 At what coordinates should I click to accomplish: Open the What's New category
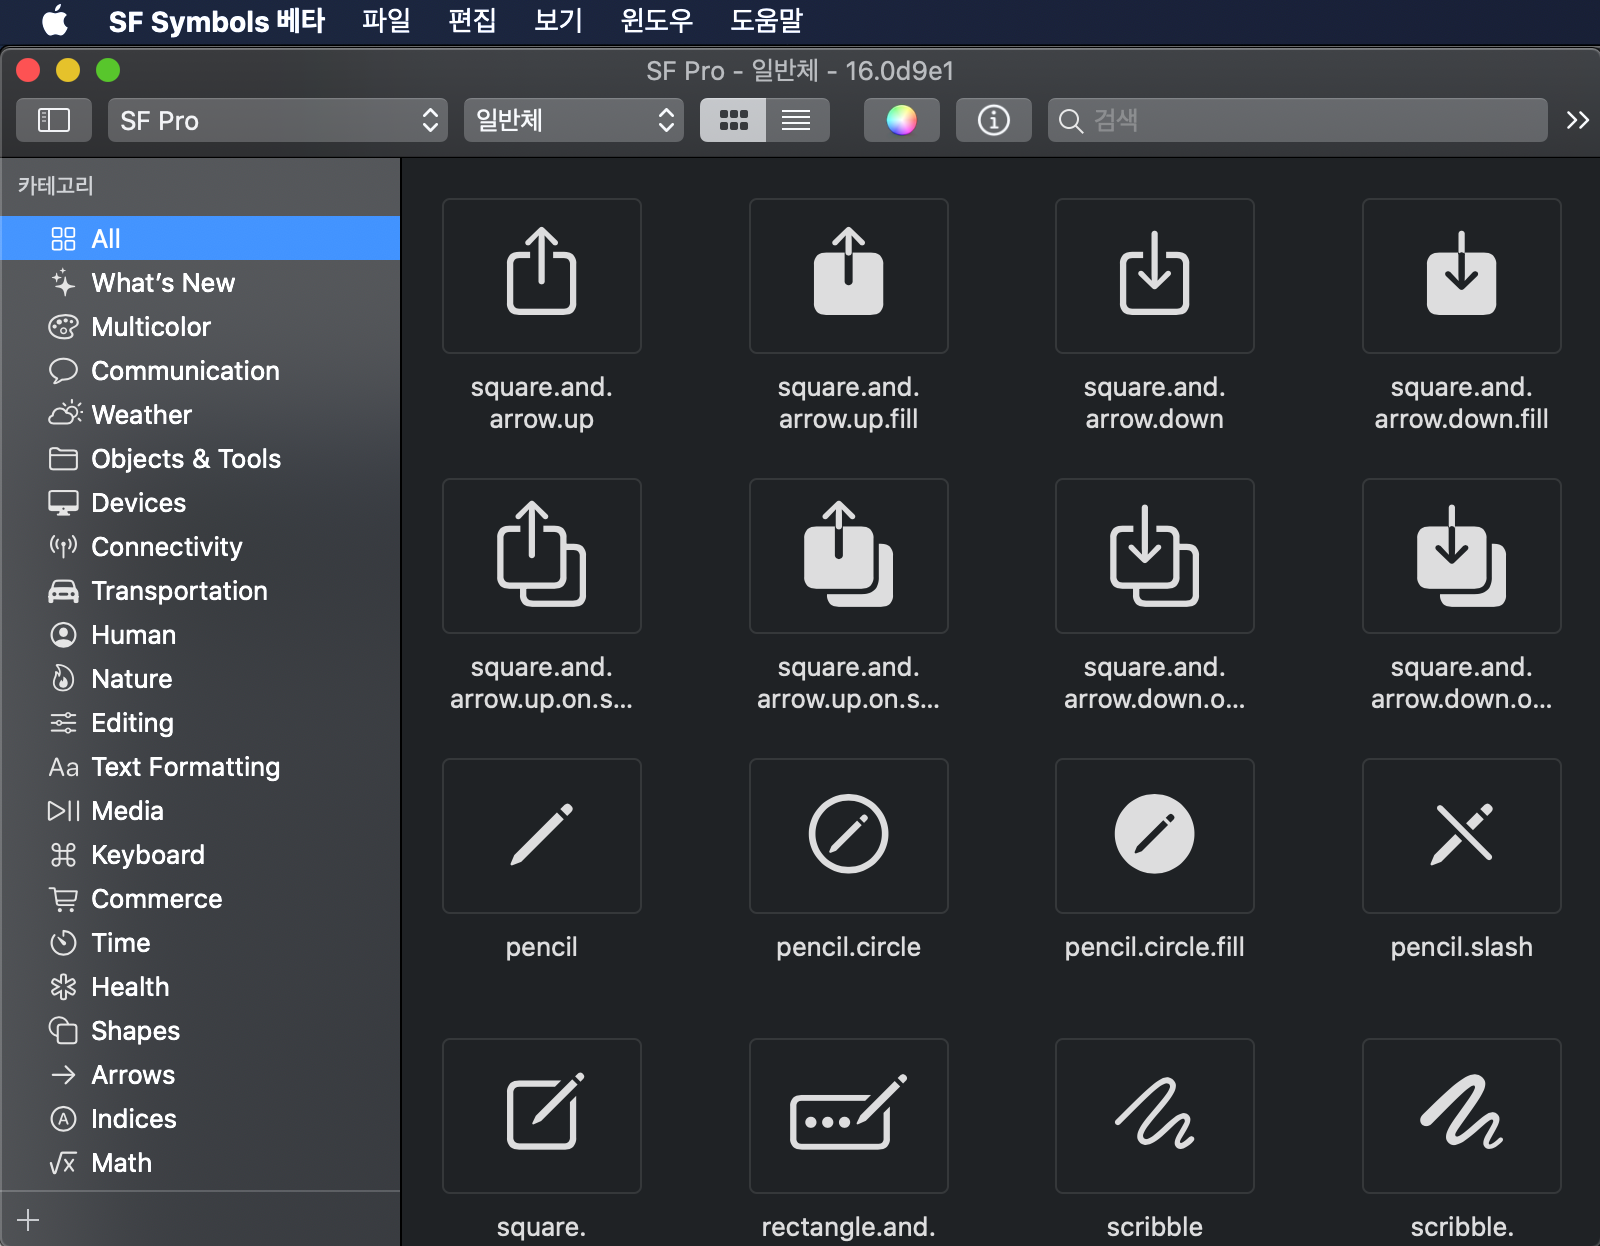point(200,282)
